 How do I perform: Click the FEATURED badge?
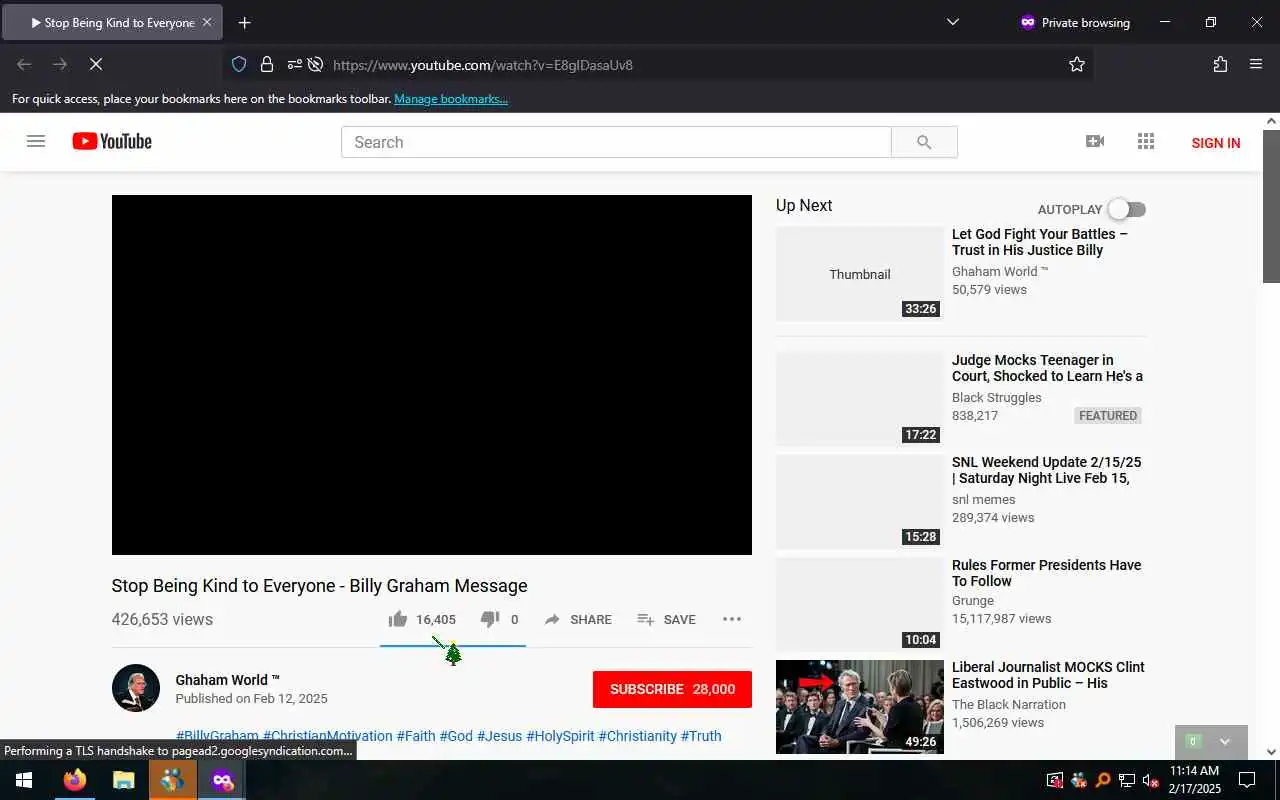click(x=1108, y=416)
